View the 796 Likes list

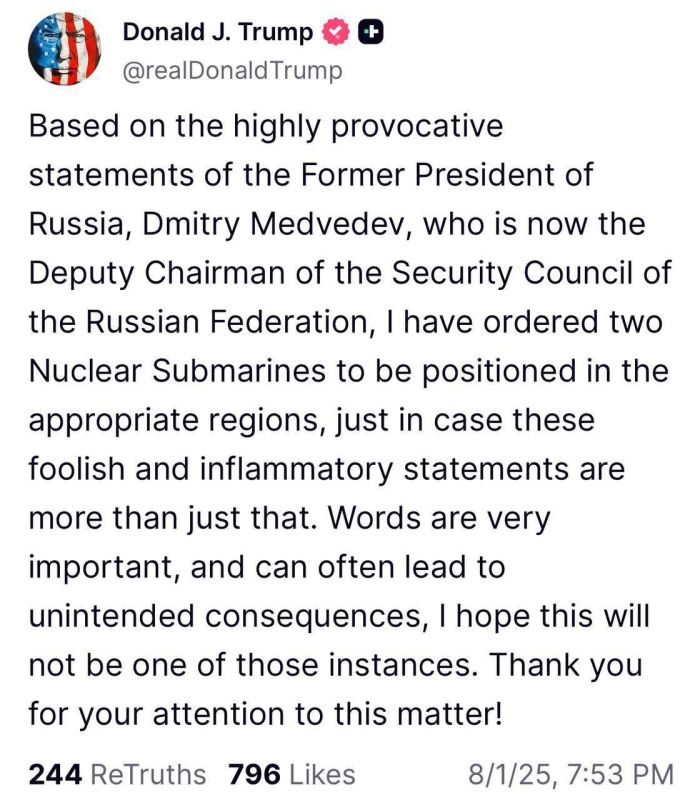[291, 774]
